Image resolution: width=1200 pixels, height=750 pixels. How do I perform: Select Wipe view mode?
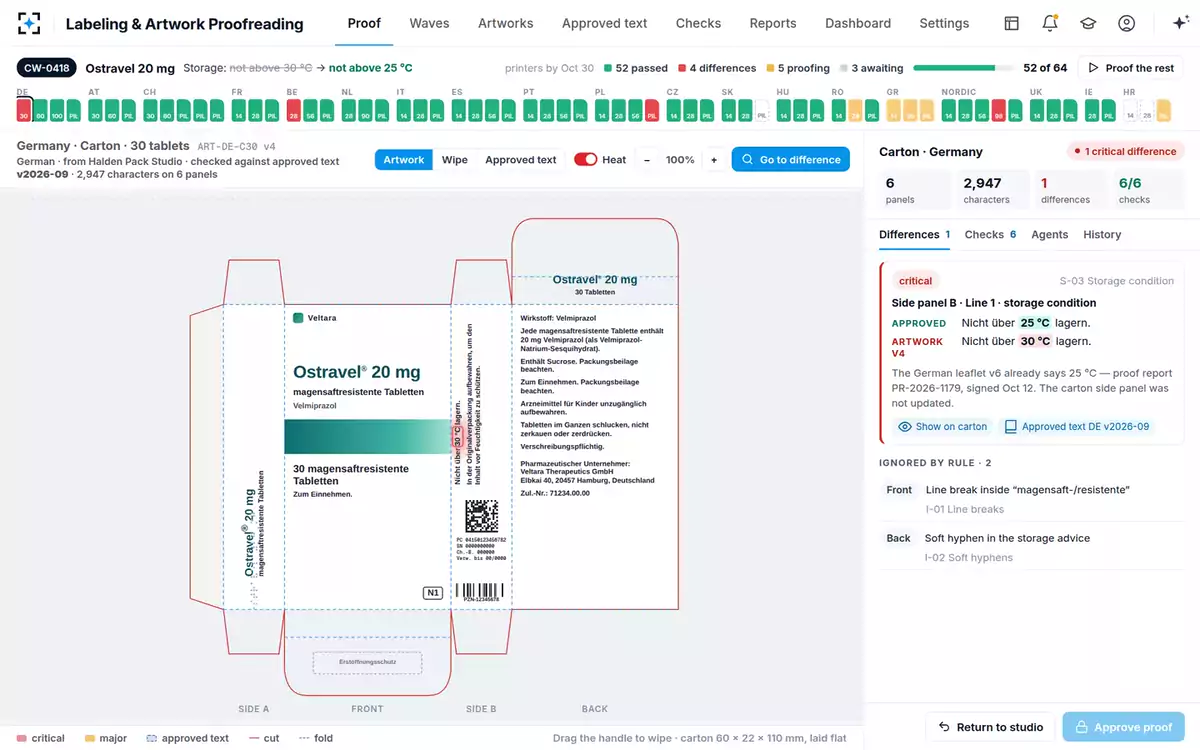pos(455,160)
